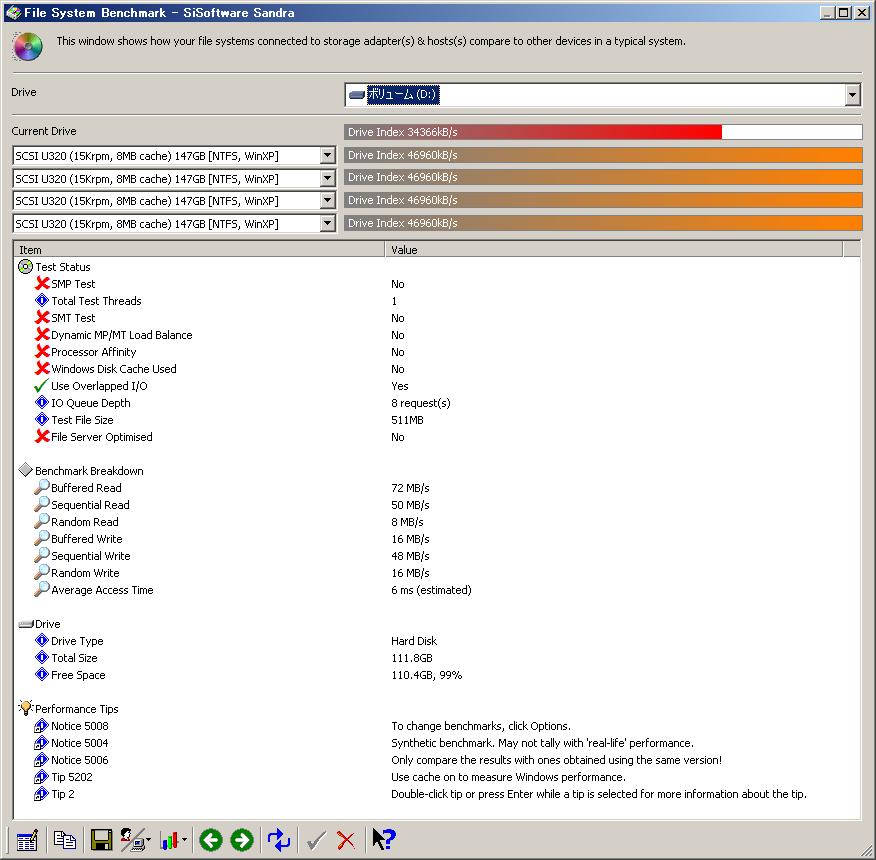Click the Test Status disc icon

pyautogui.click(x=25, y=267)
